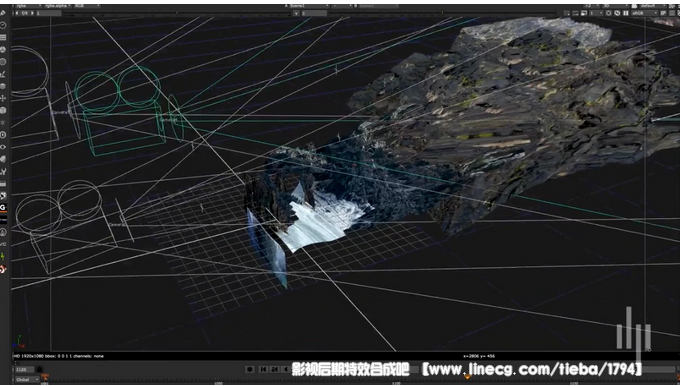This screenshot has height=386, width=687.
Task: Open the MetaData nodes toolbar icon
Action: (x=3, y=159)
